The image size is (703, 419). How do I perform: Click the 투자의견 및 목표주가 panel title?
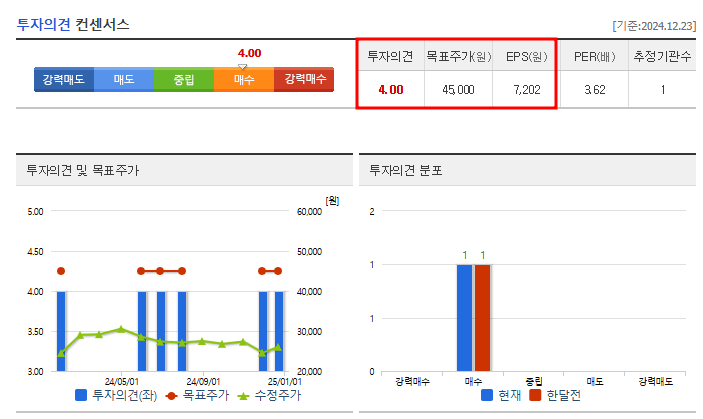tap(83, 170)
